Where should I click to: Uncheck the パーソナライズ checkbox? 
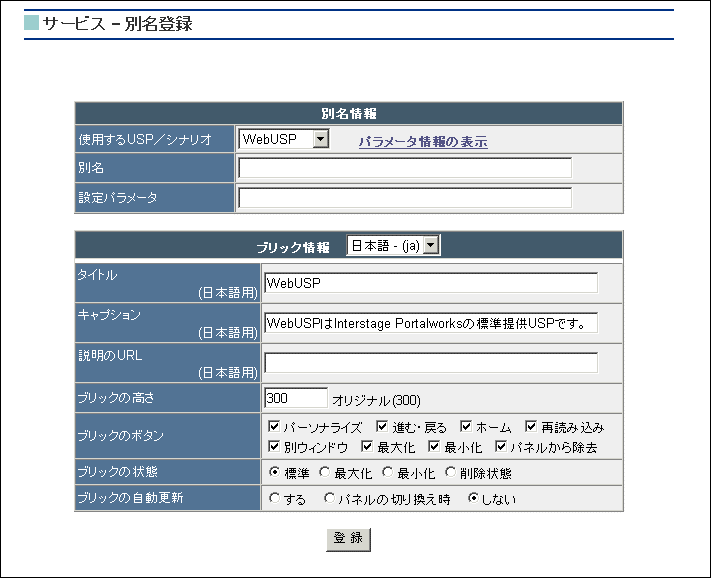pos(273,426)
